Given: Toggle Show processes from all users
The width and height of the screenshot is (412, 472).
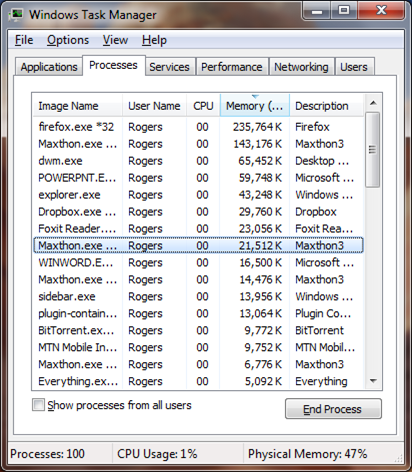Looking at the screenshot, I should click(x=38, y=405).
